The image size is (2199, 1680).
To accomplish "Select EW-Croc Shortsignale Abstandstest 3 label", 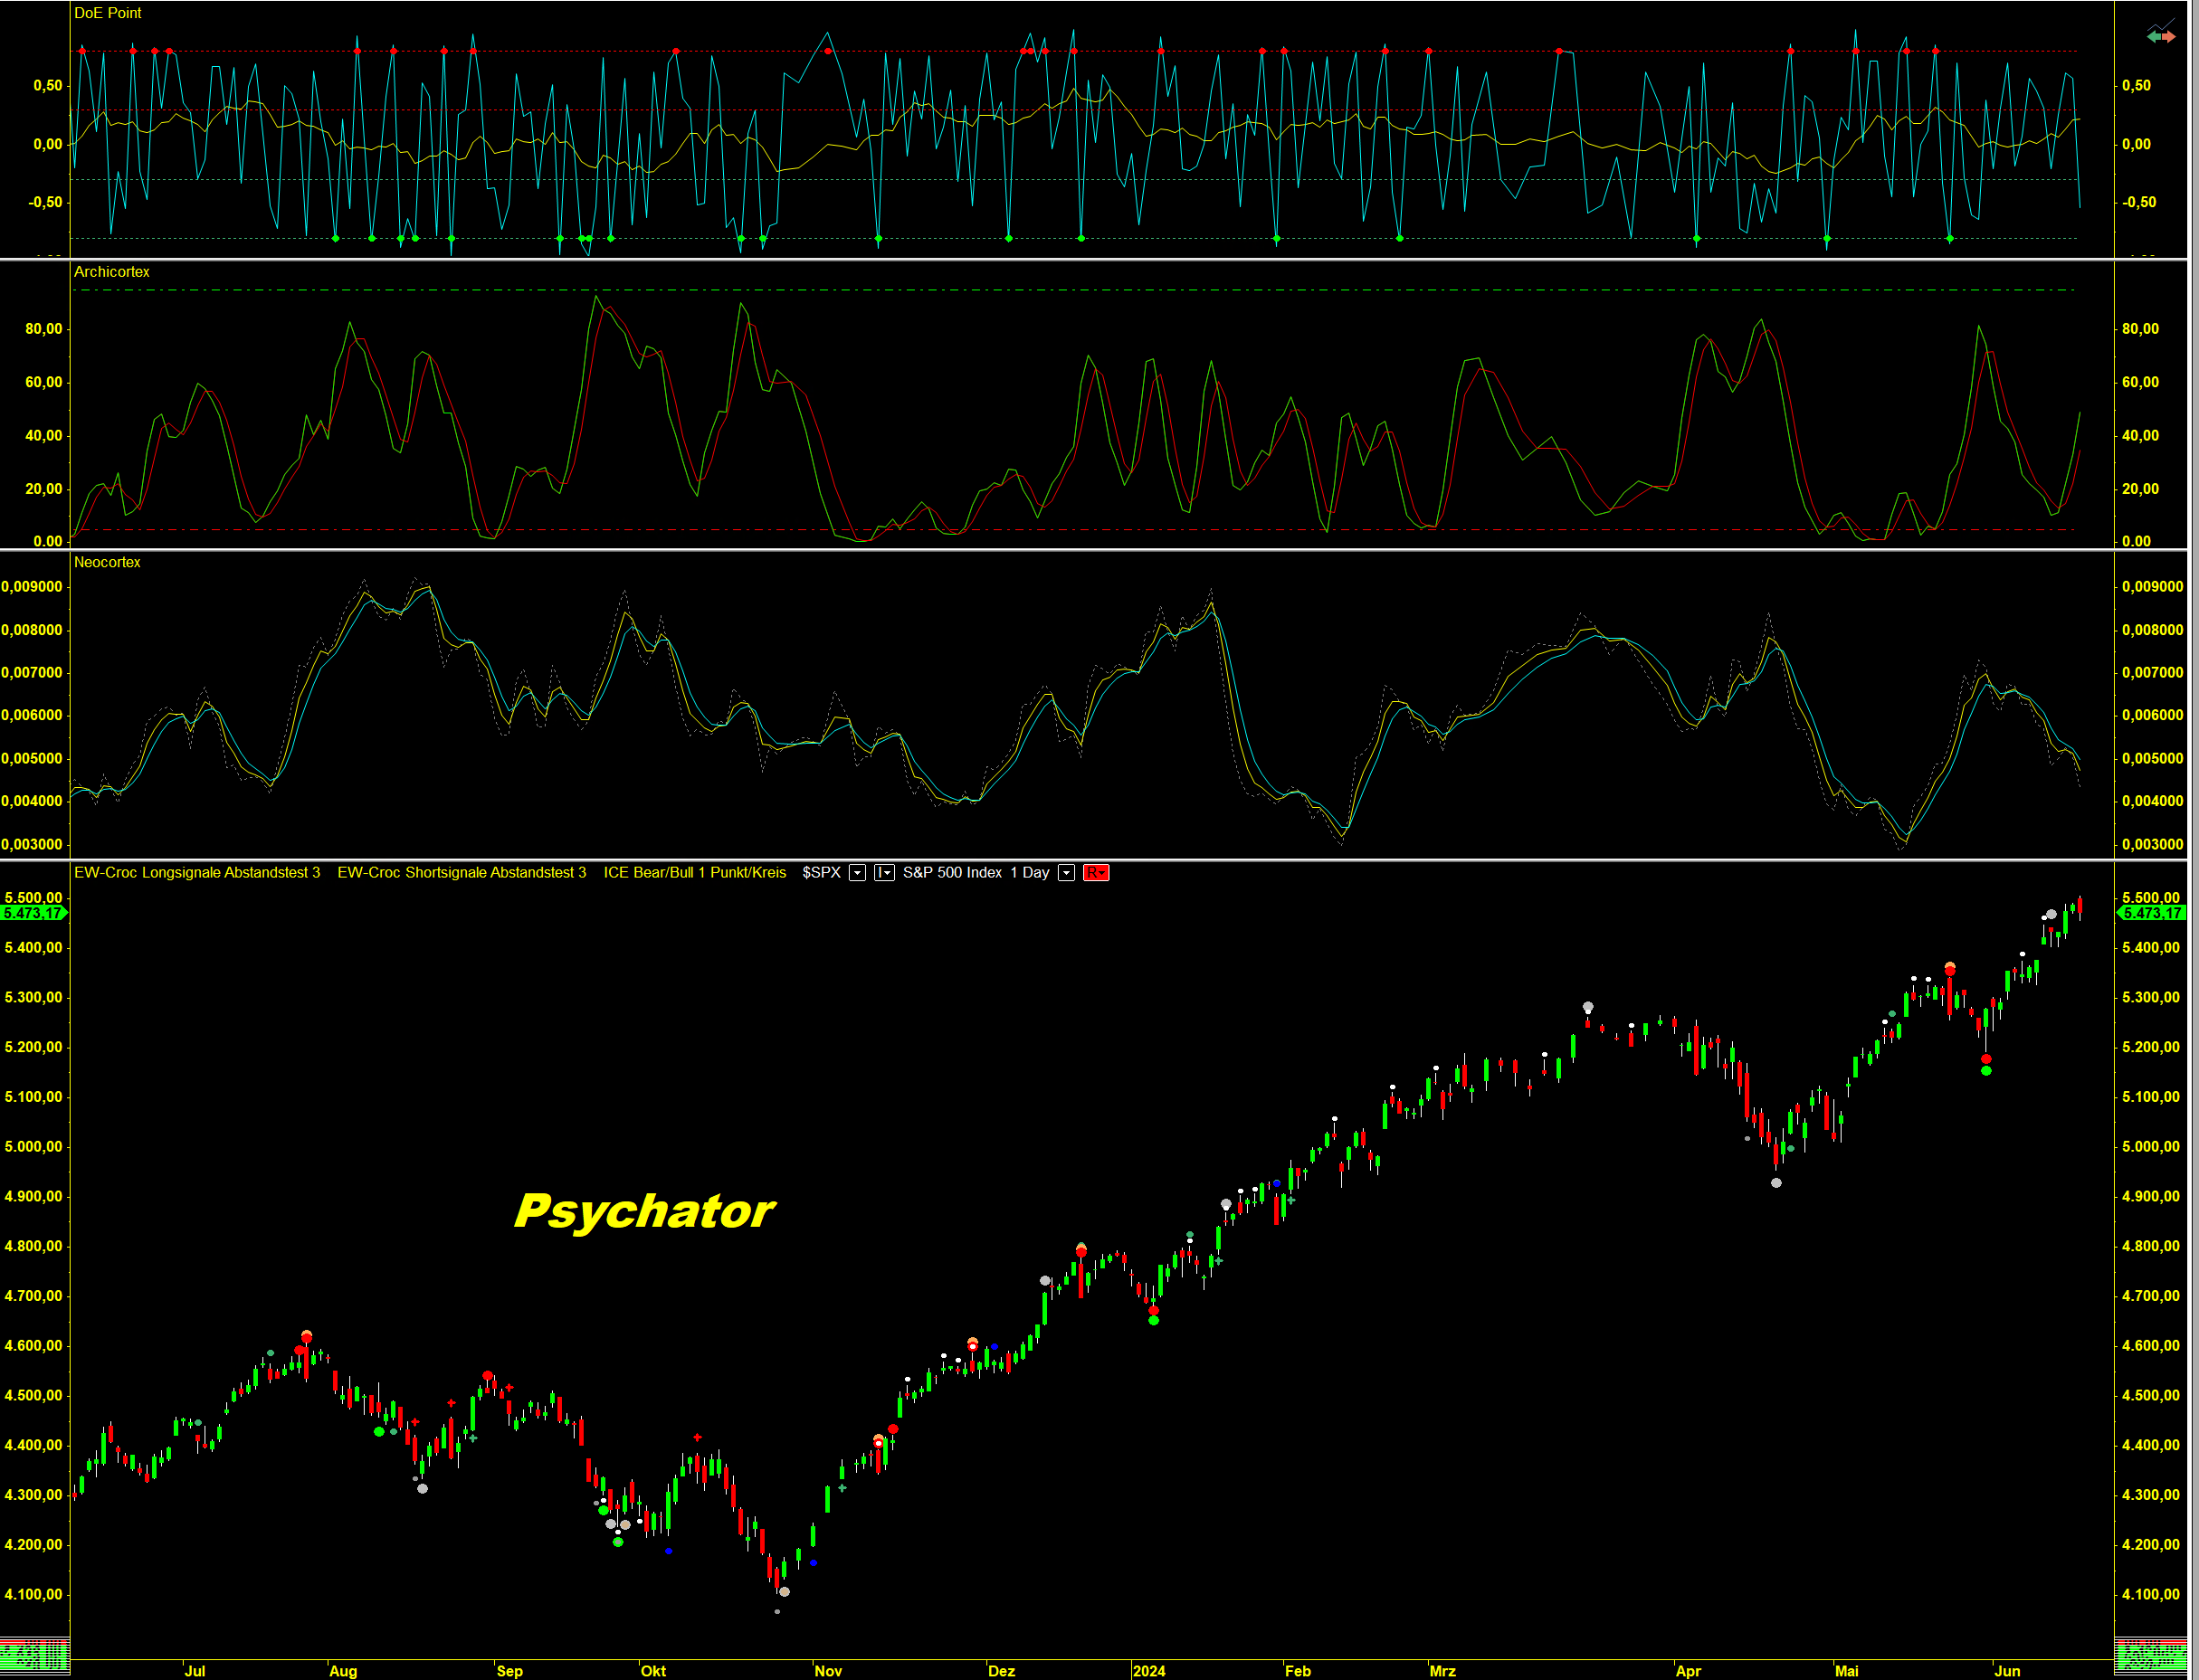I will tap(461, 873).
